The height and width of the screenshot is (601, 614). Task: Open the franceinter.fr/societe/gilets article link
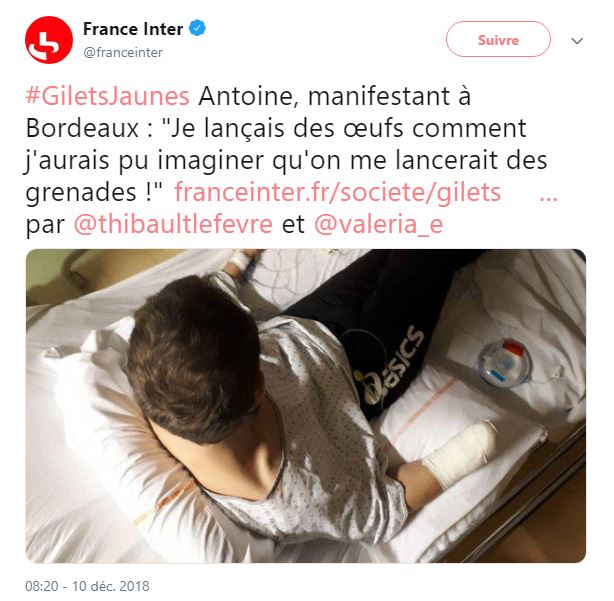click(x=338, y=192)
